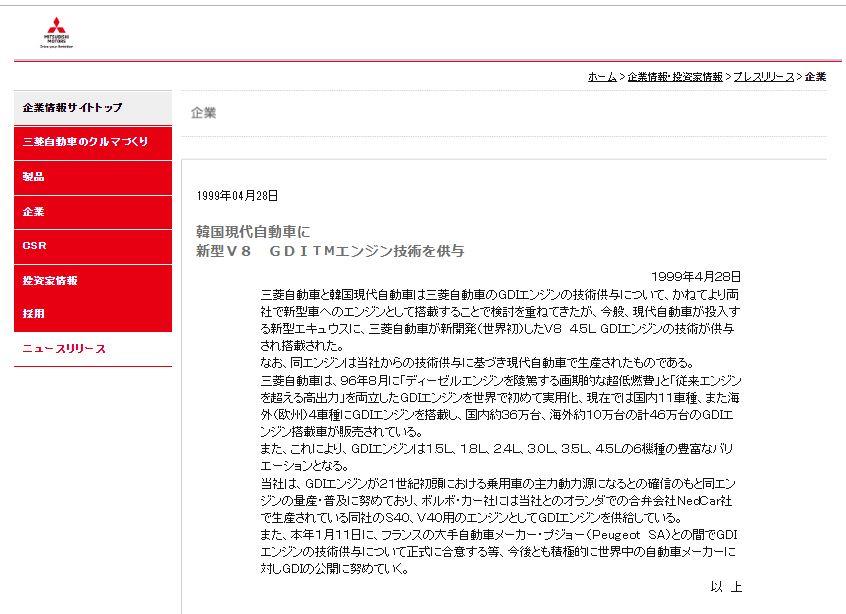Click the closing text 以 上
This screenshot has width=846, height=614.
[x=726, y=586]
